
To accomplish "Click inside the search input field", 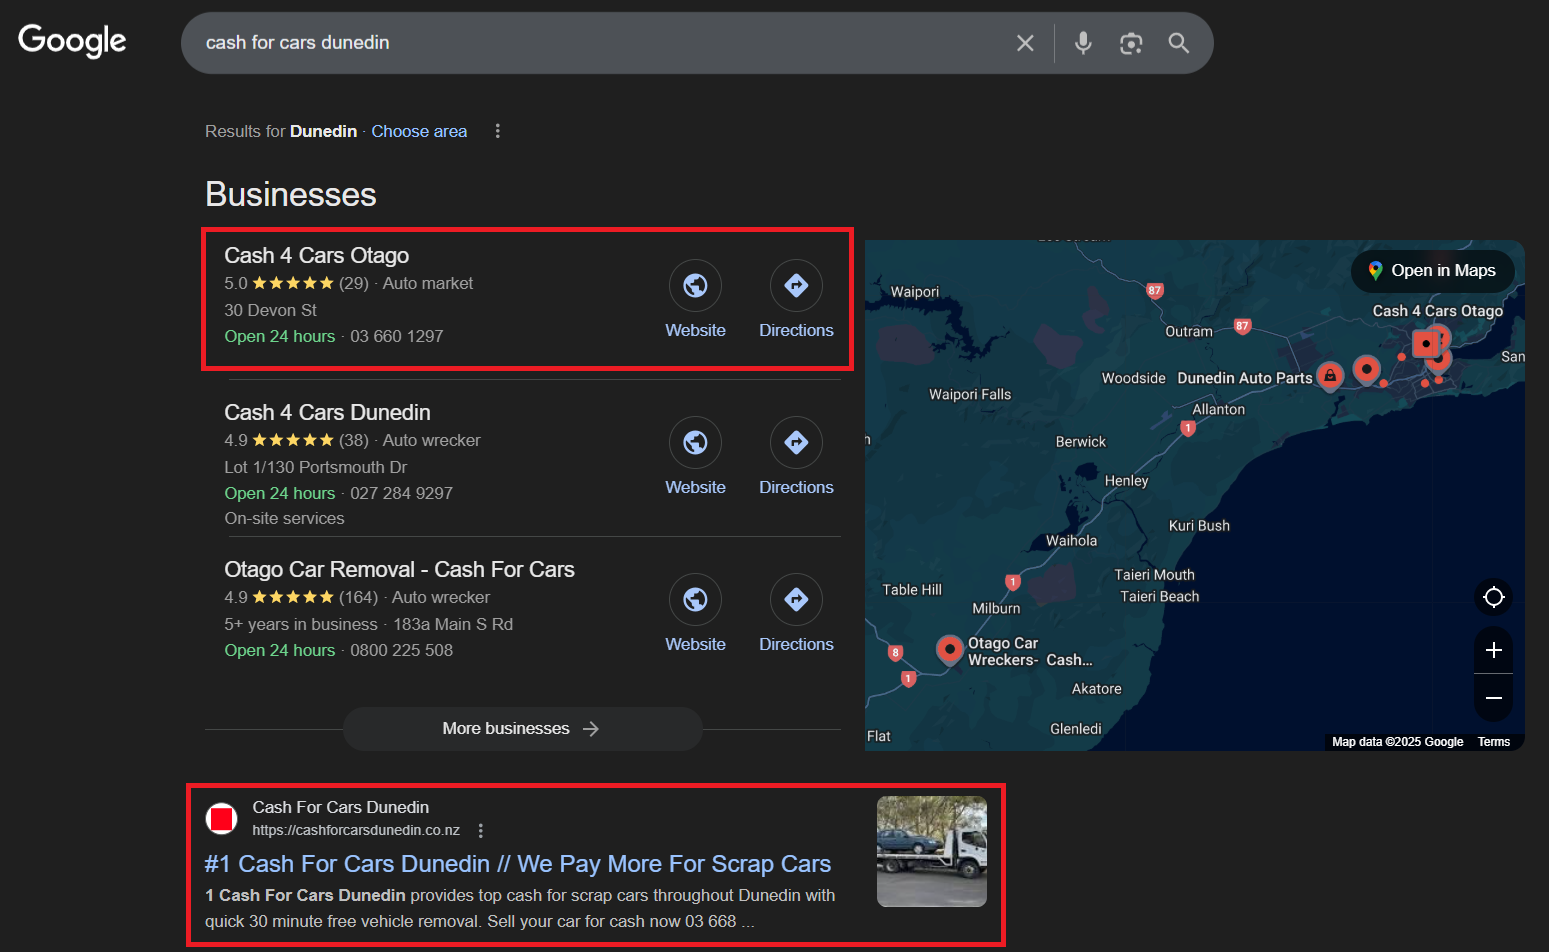I will (600, 42).
